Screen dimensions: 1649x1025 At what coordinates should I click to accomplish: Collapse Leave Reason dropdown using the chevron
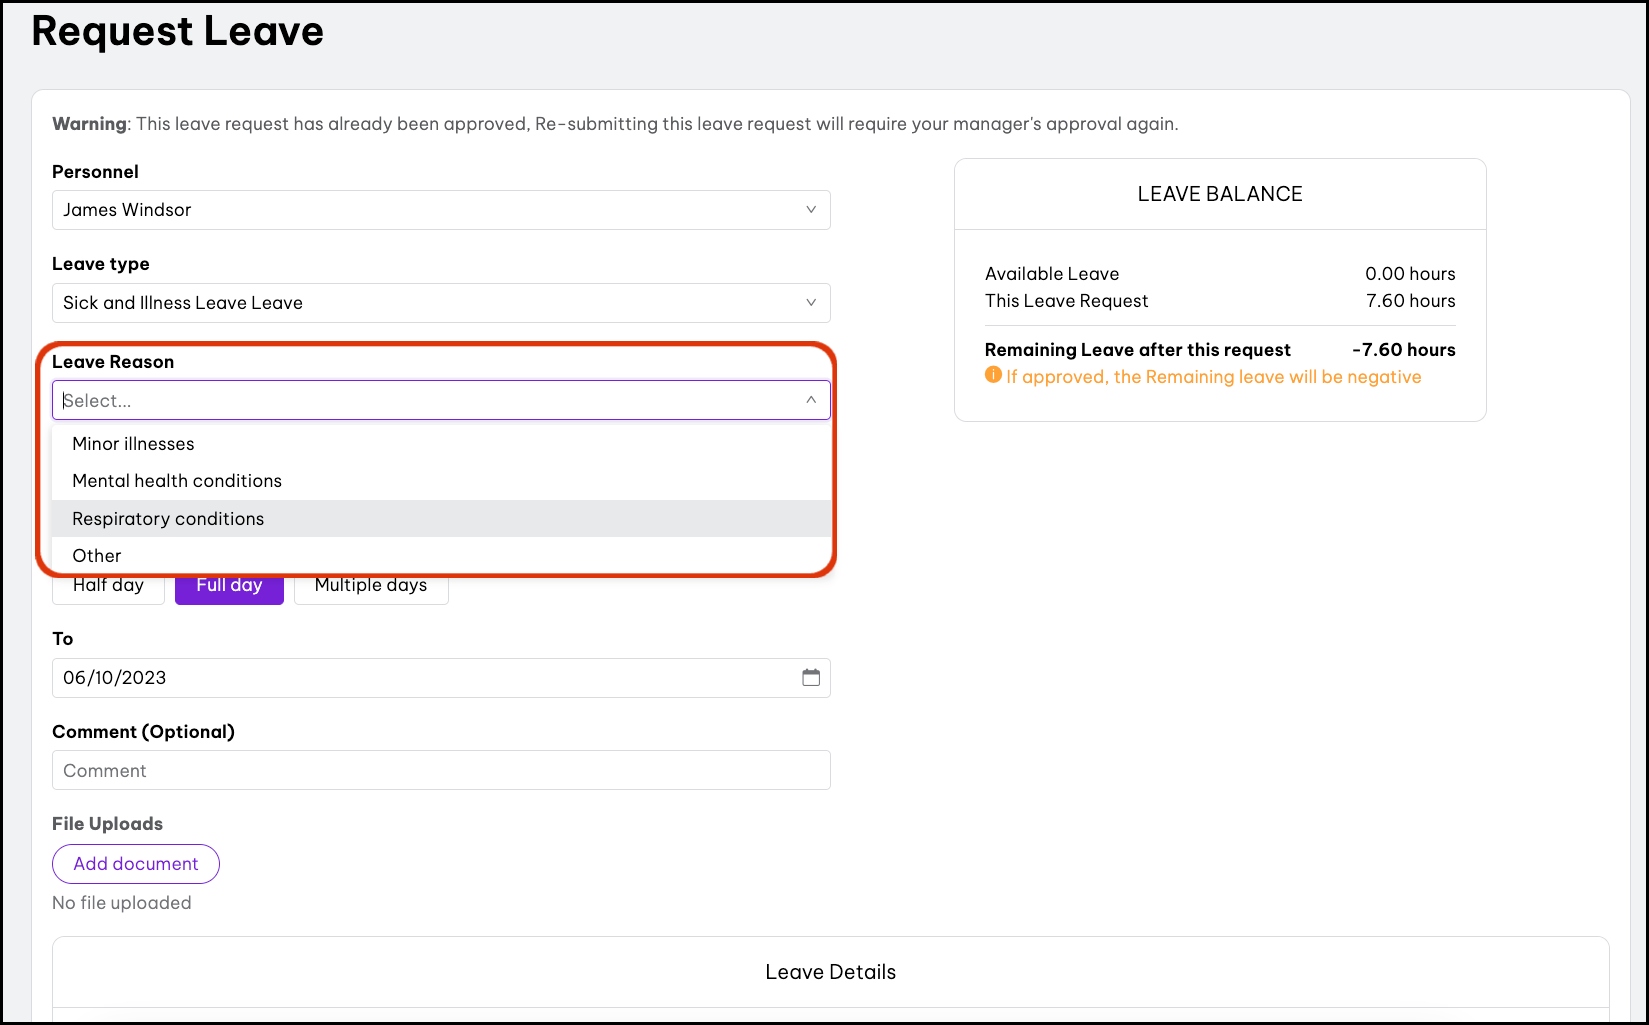click(810, 400)
